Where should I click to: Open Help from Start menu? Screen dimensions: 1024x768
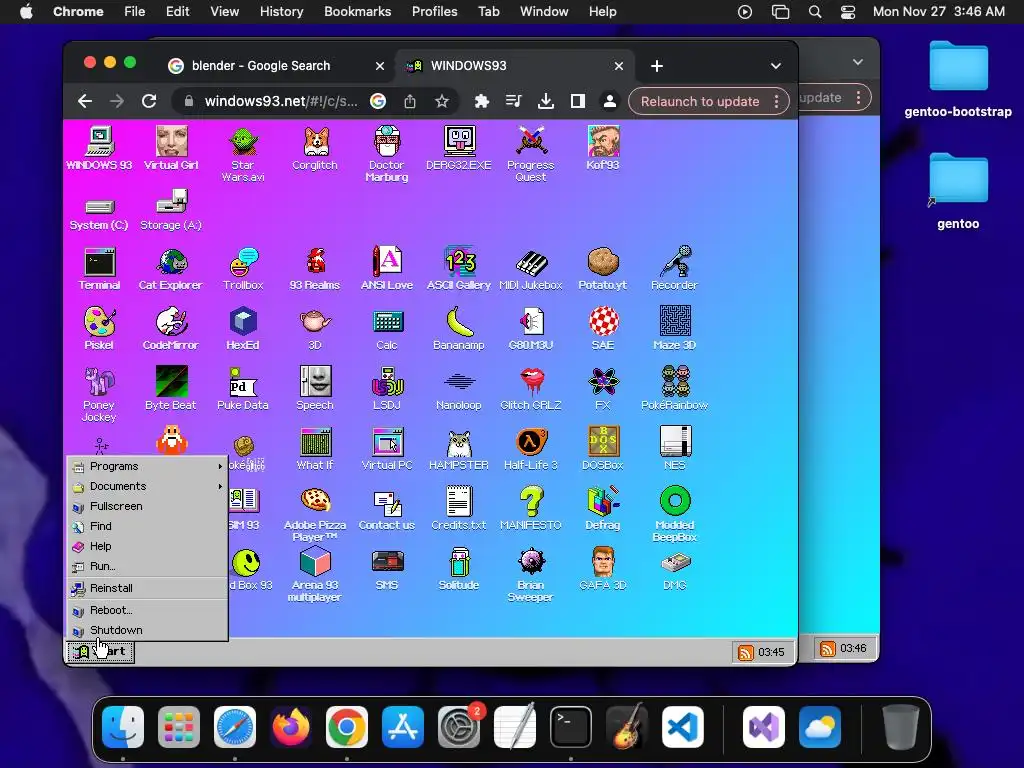pos(148,547)
